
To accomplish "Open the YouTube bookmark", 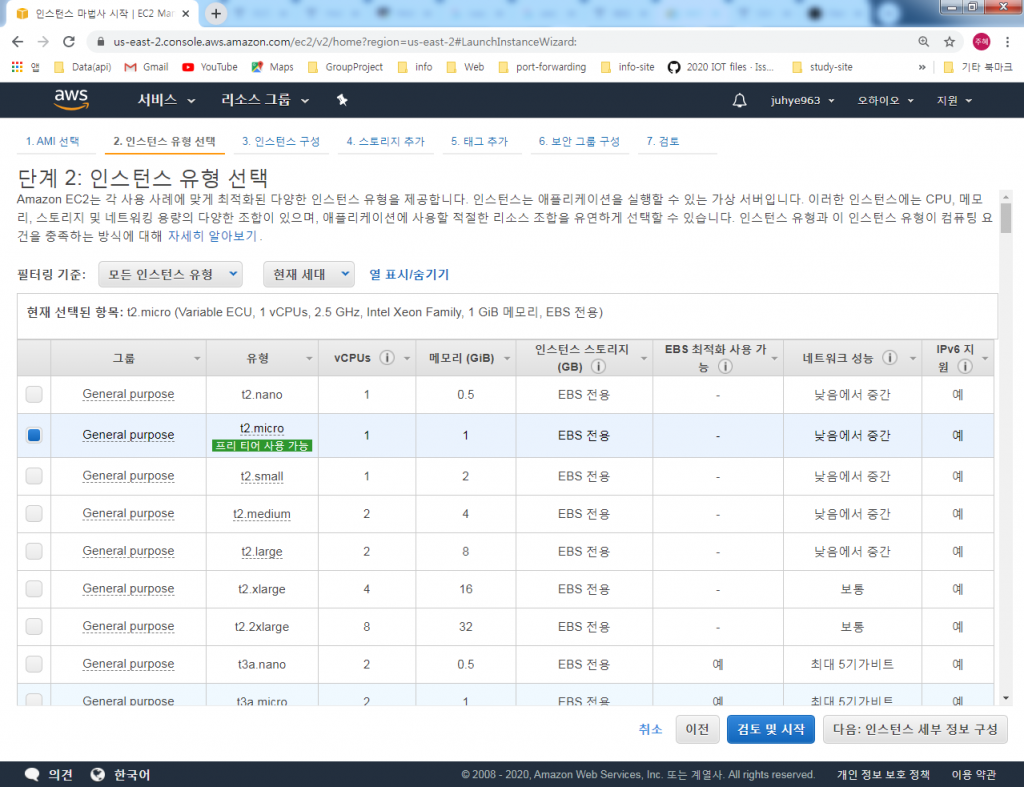I will point(210,67).
